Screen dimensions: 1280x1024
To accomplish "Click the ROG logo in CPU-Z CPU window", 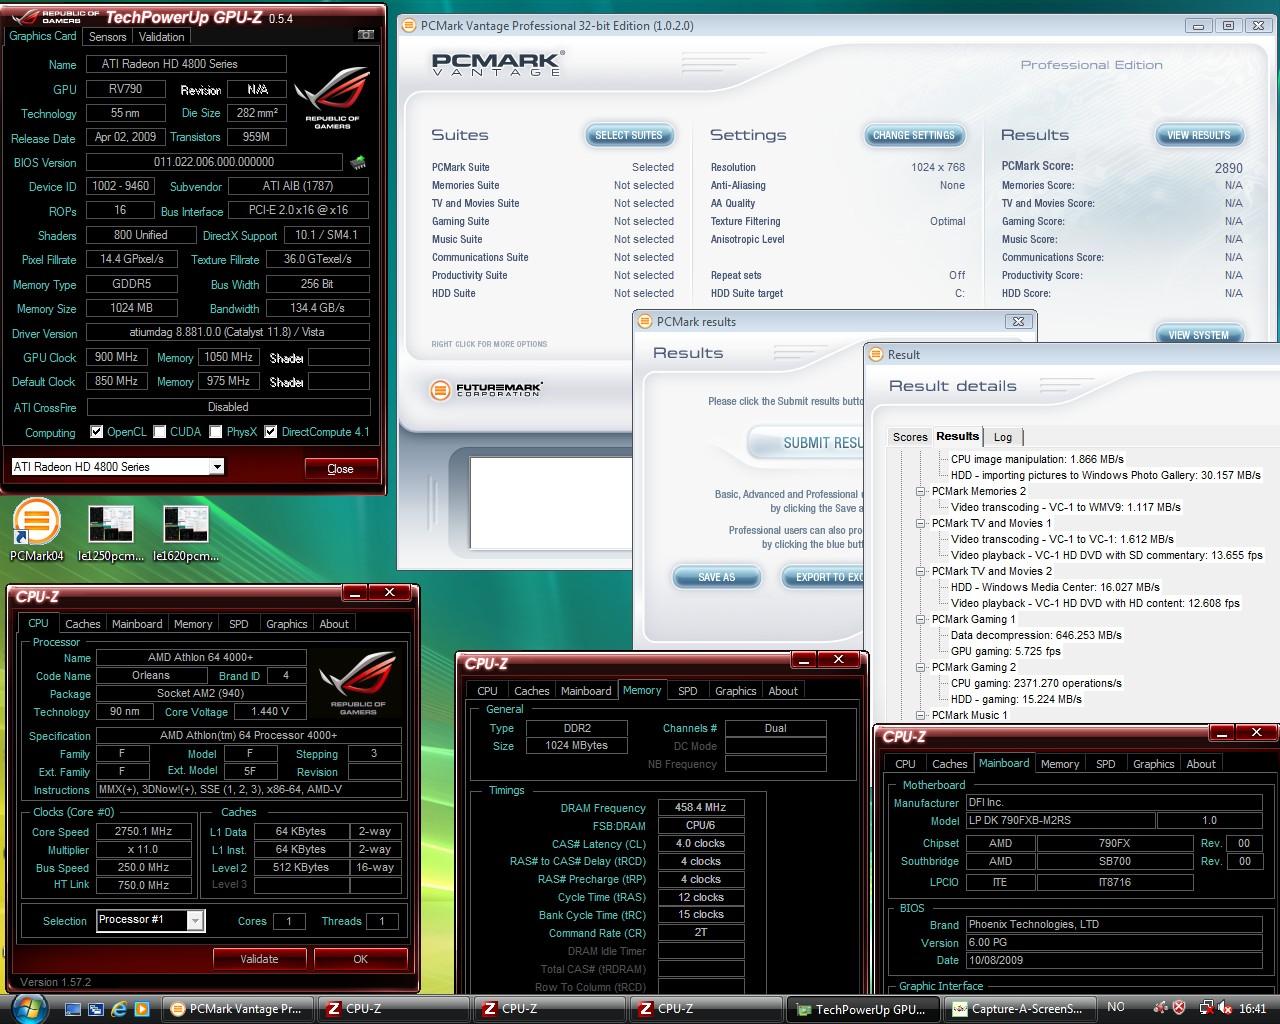I will [358, 683].
